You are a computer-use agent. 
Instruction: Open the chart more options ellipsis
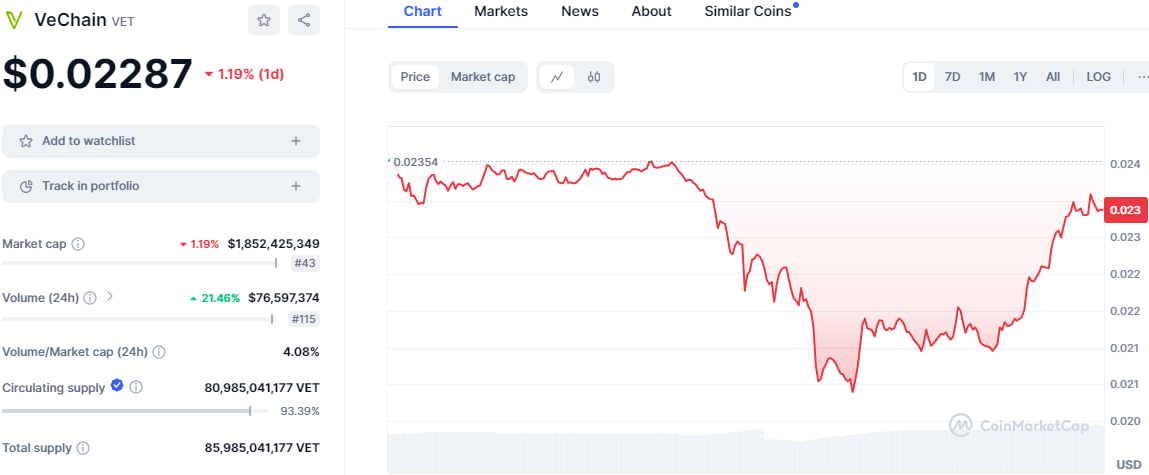pyautogui.click(x=1142, y=77)
